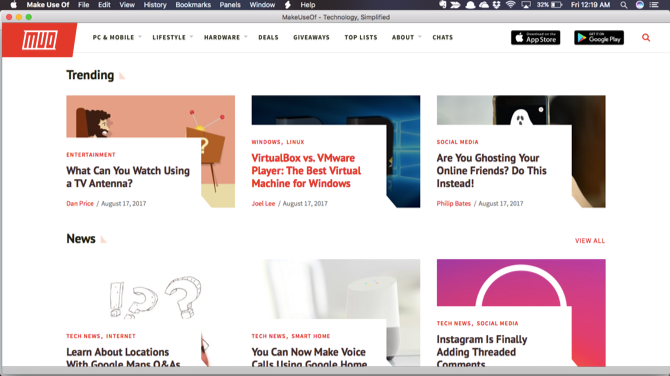Open the Chats nav item
Image resolution: width=670 pixels, height=376 pixels.
tap(443, 38)
